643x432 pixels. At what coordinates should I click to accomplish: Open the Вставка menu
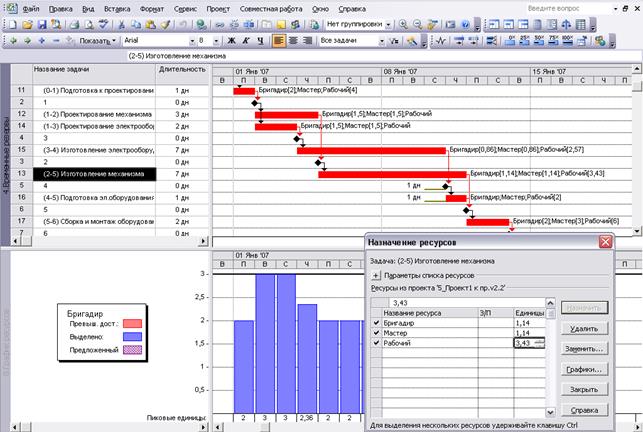coord(117,9)
